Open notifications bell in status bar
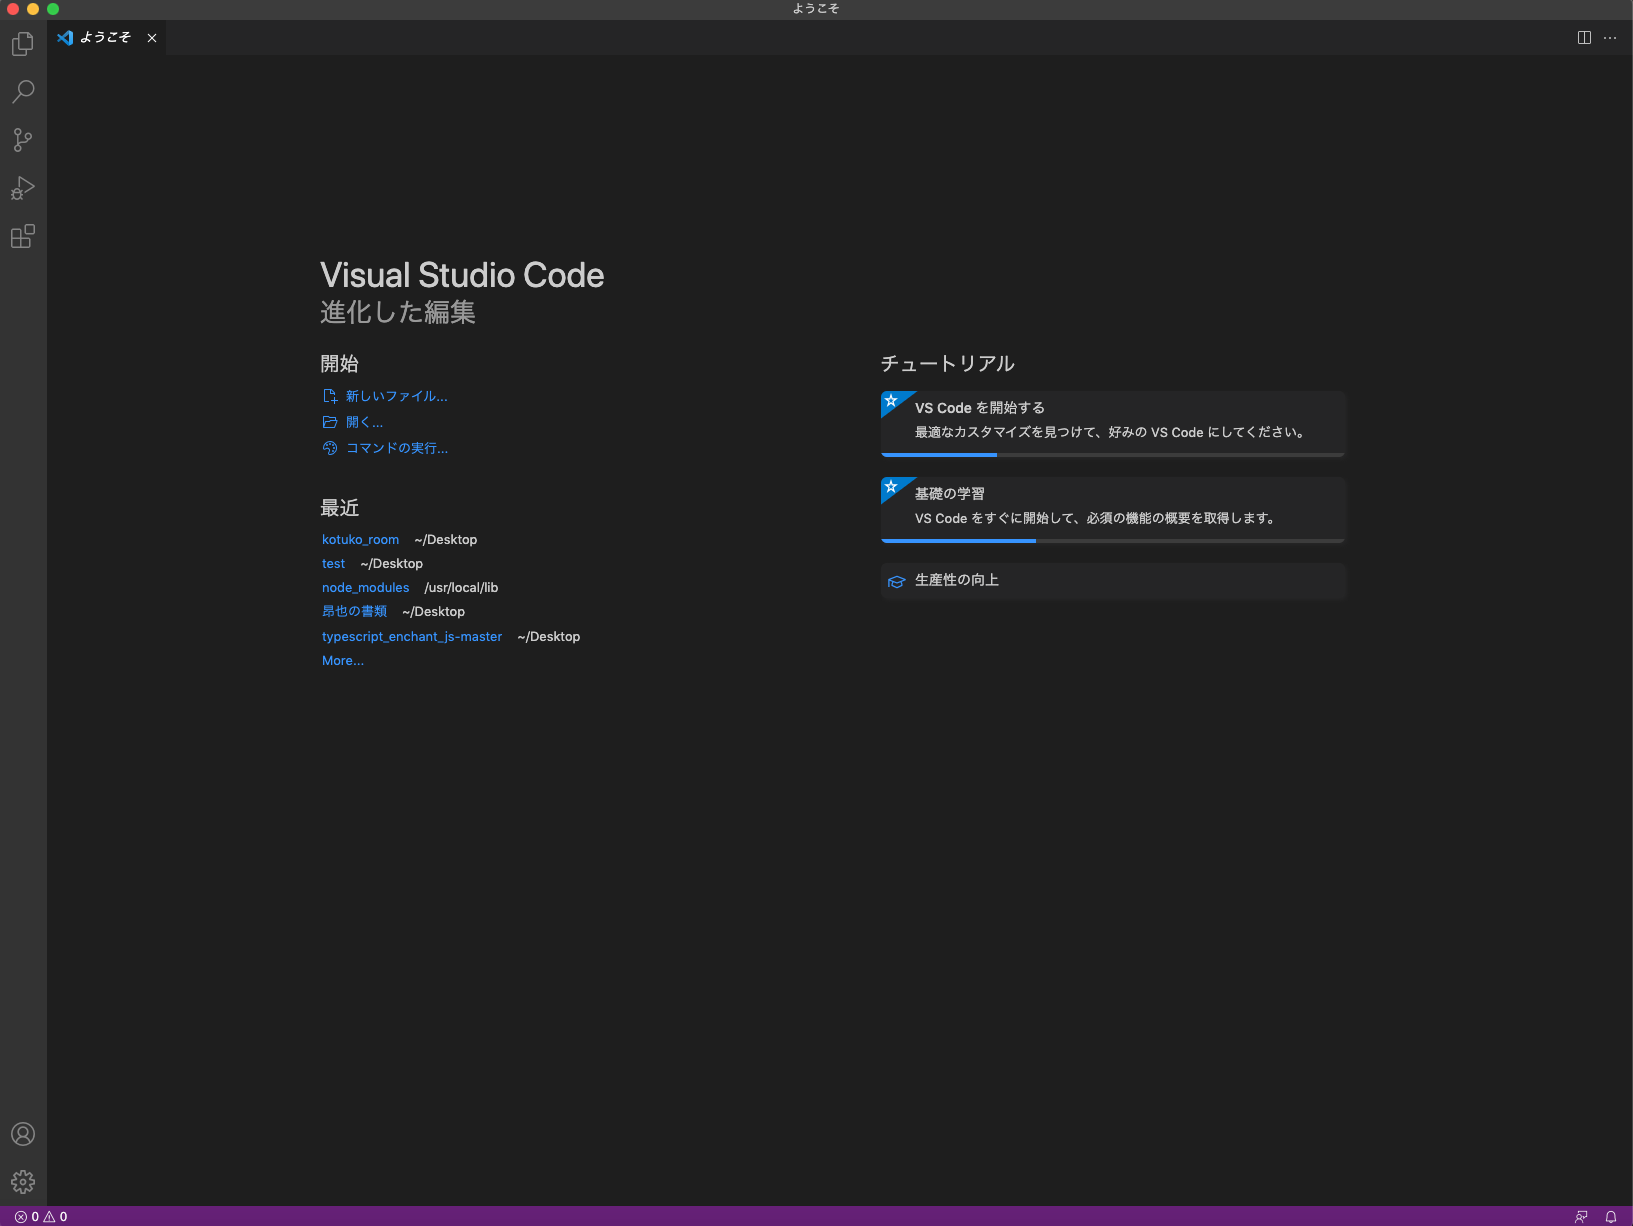 pyautogui.click(x=1611, y=1216)
